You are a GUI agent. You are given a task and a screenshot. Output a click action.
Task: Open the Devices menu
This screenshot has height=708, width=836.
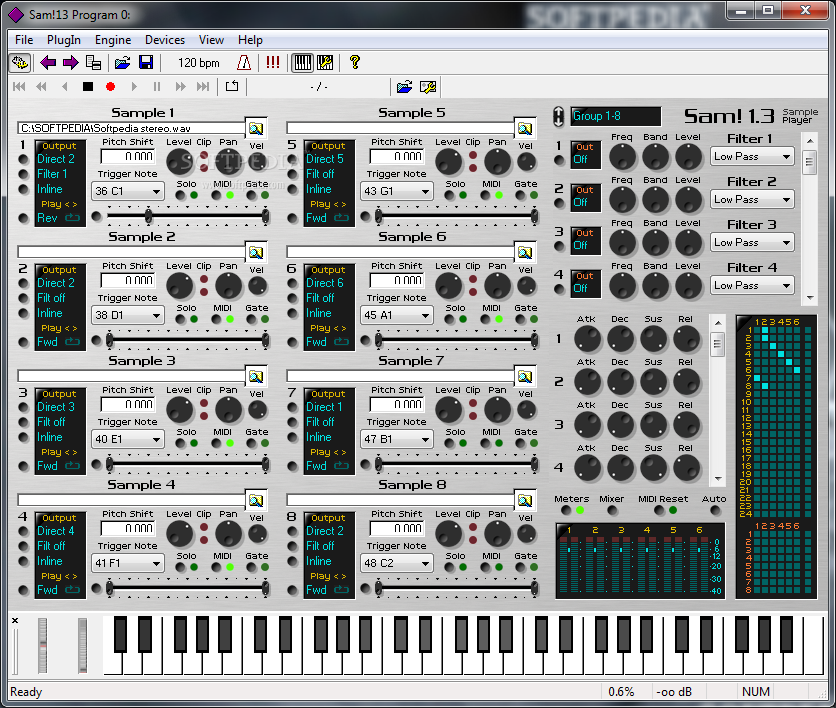pyautogui.click(x=165, y=40)
